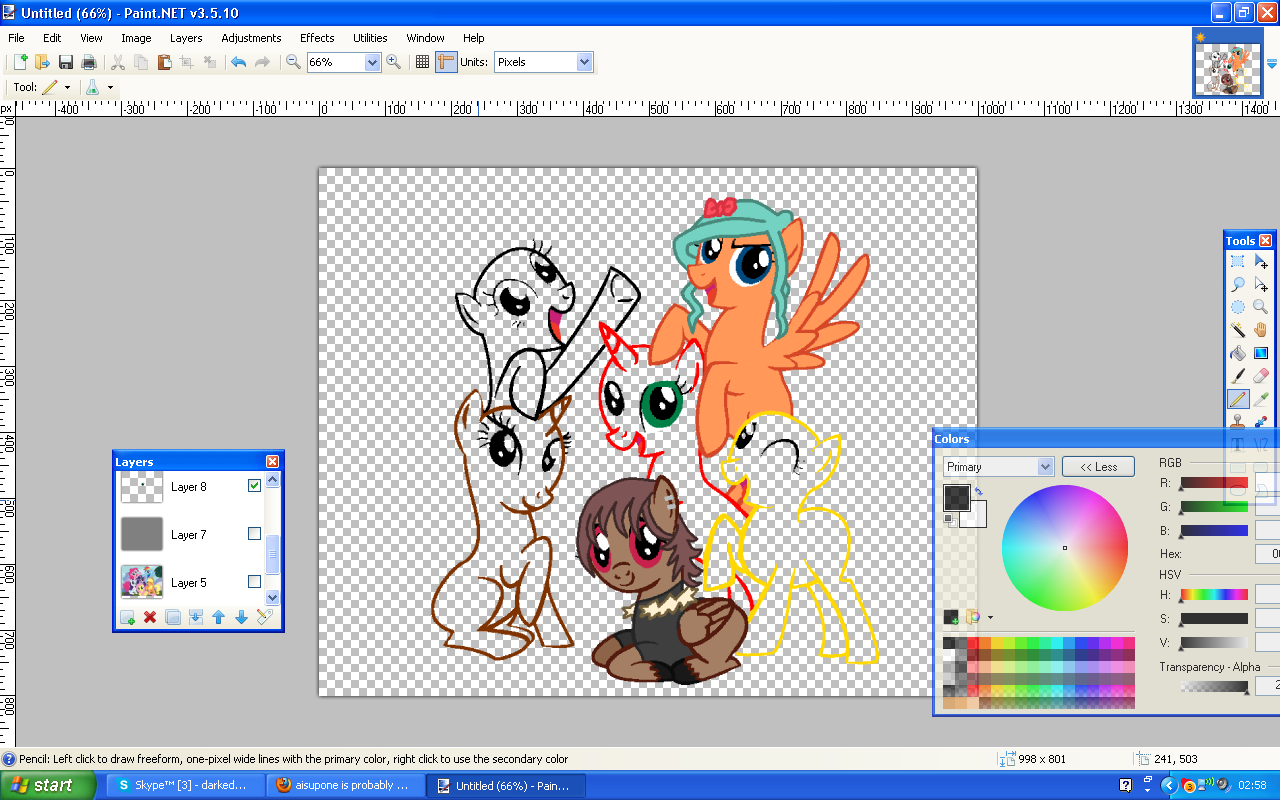This screenshot has height=800, width=1280.
Task: Enable visibility checkbox for Layer 5
Action: [x=254, y=582]
